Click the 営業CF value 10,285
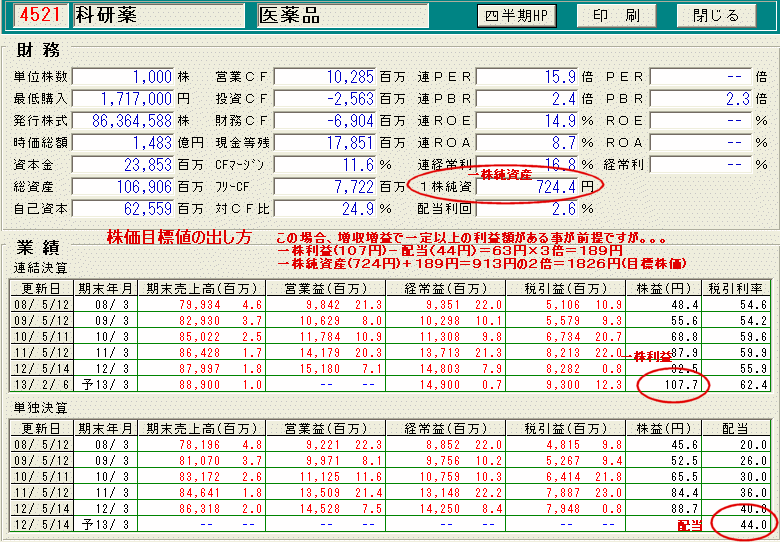Image resolution: width=780 pixels, height=542 pixels. (325, 77)
